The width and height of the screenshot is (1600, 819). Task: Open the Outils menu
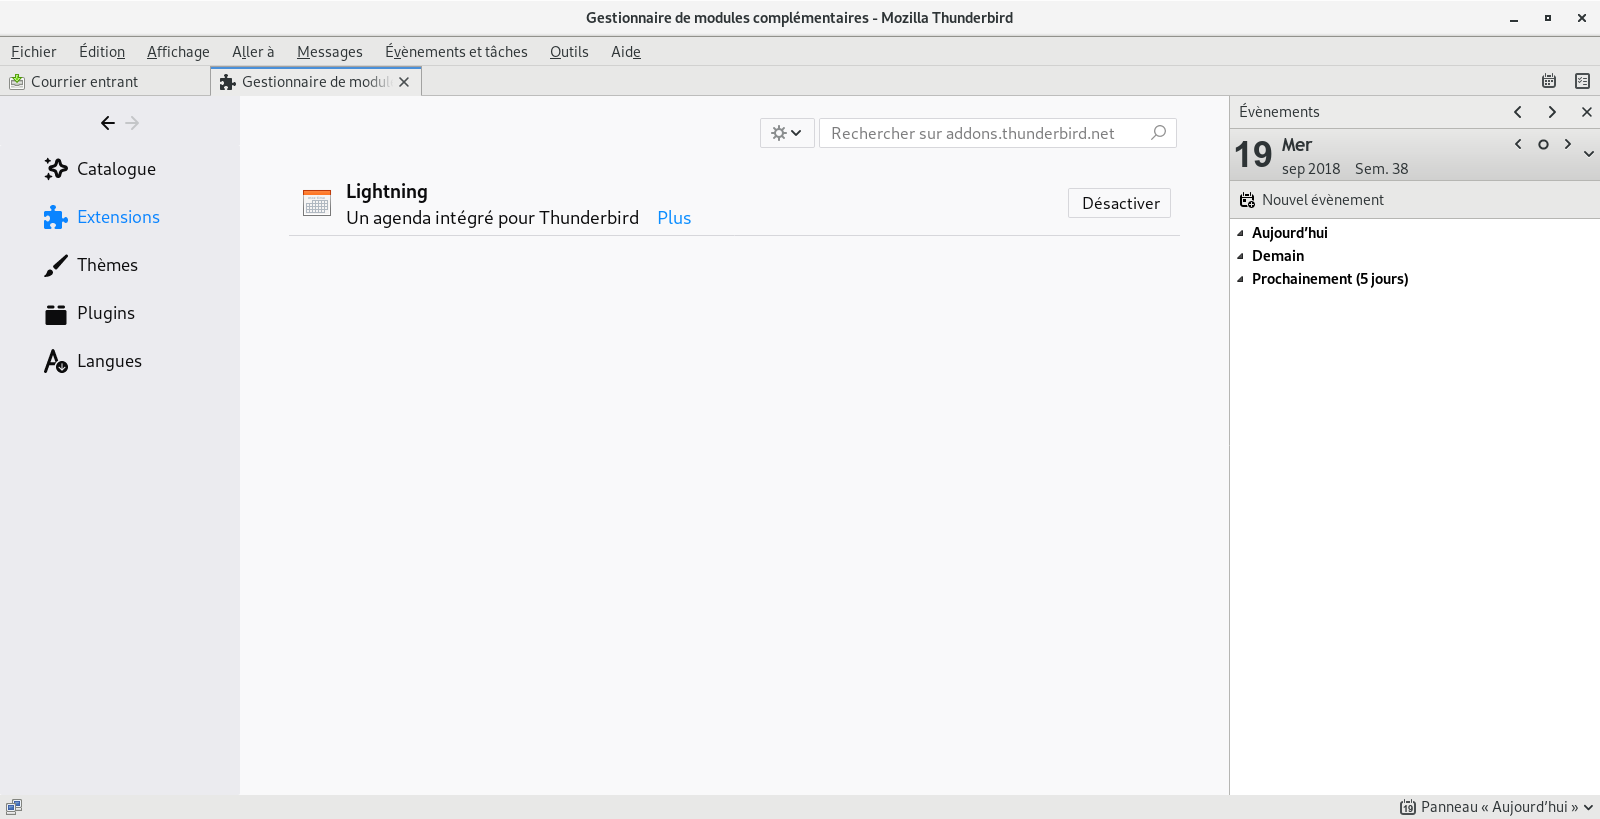[x=569, y=52]
